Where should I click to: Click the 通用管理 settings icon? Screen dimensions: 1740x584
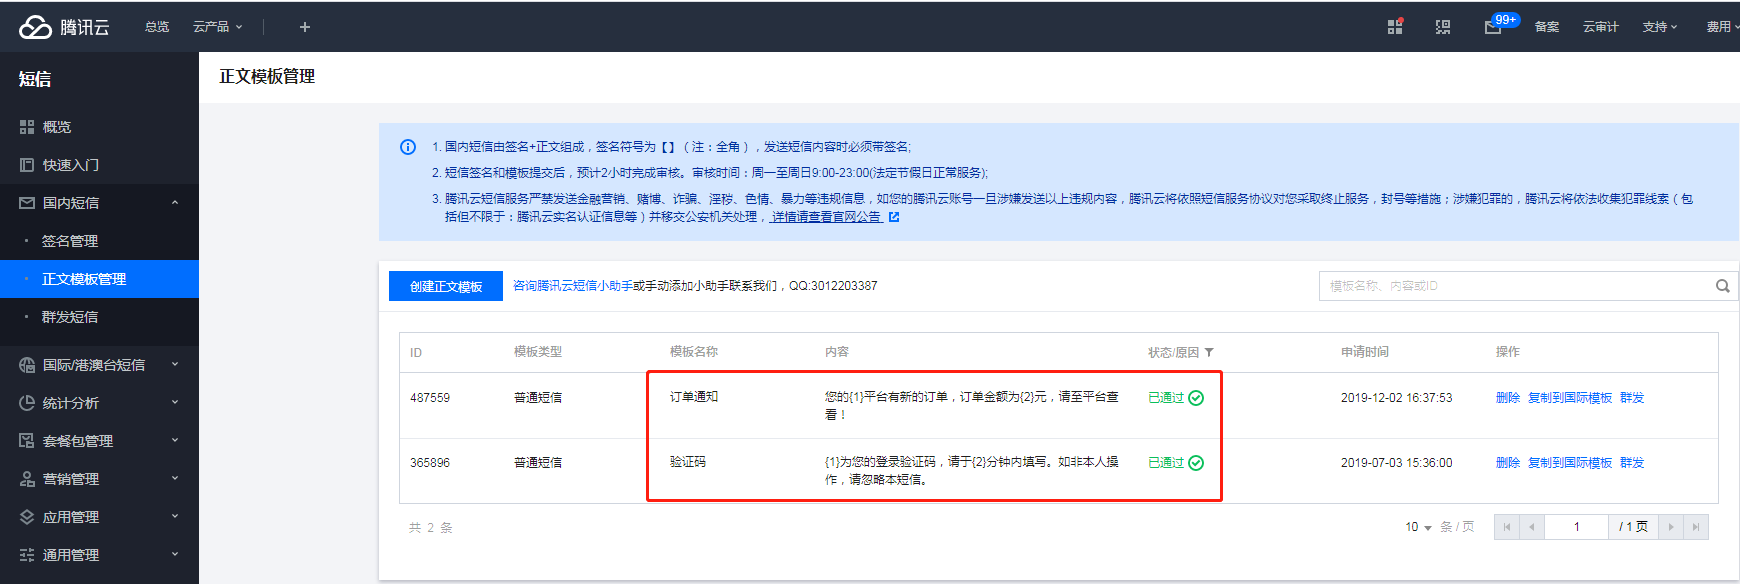pos(27,555)
